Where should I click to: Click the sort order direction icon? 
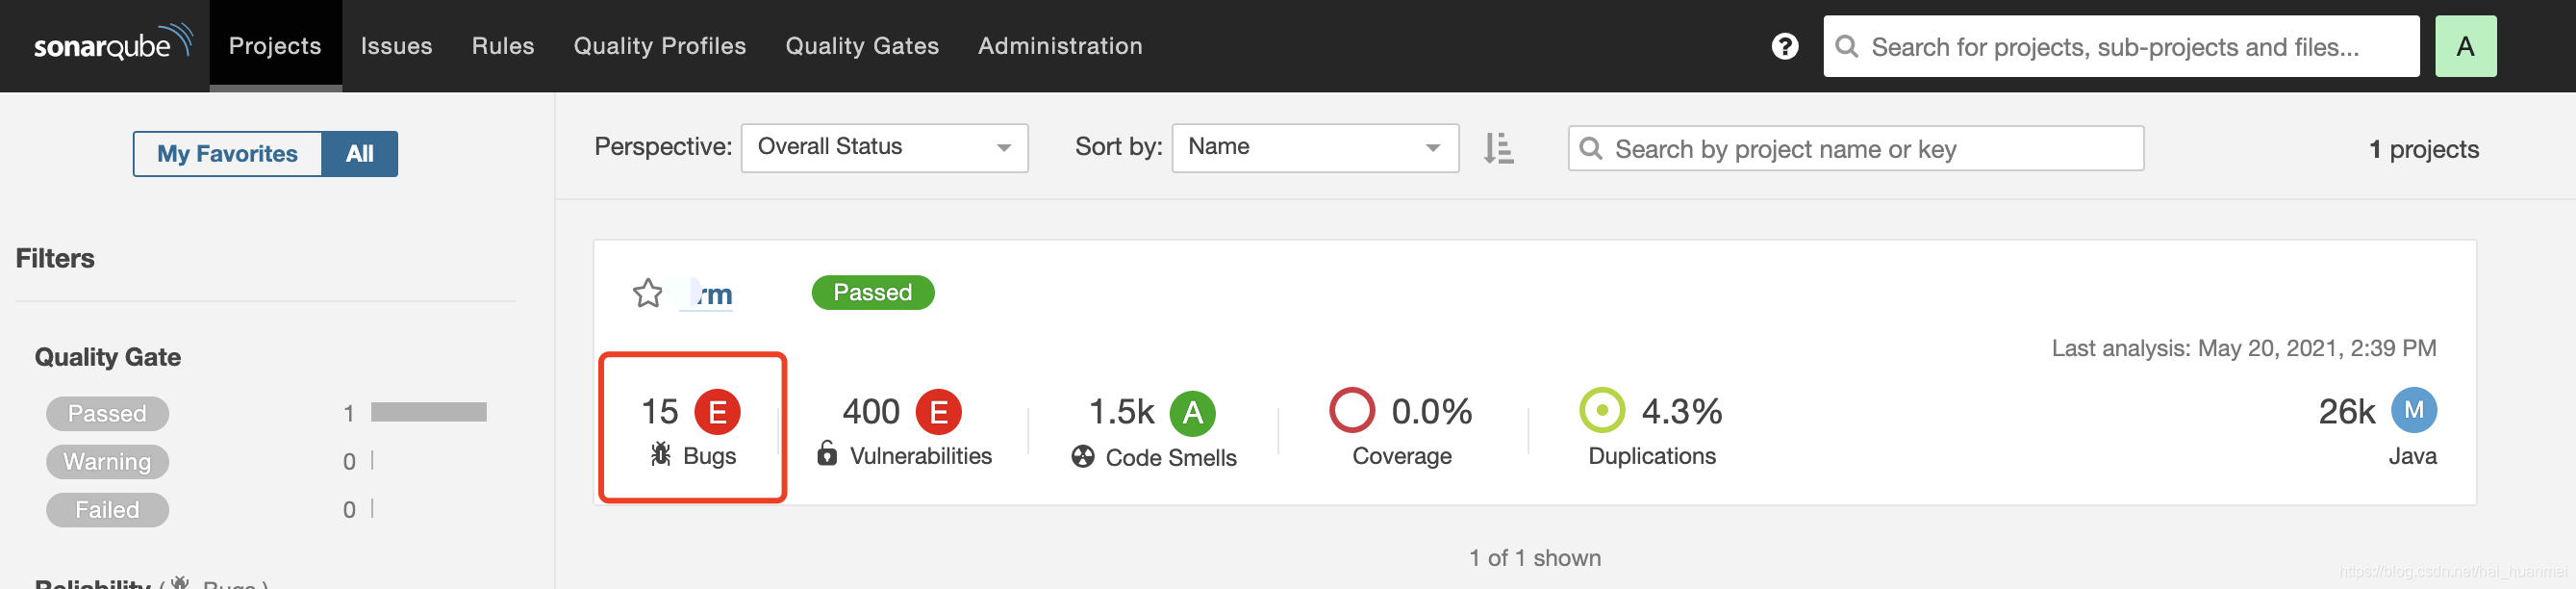click(1497, 148)
